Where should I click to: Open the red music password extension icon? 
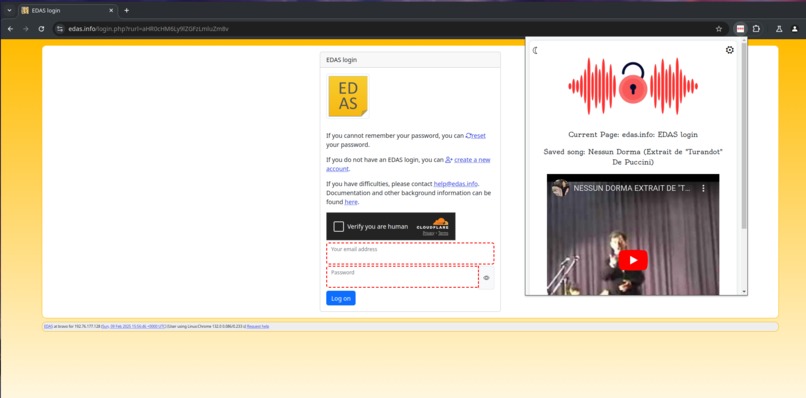740,29
